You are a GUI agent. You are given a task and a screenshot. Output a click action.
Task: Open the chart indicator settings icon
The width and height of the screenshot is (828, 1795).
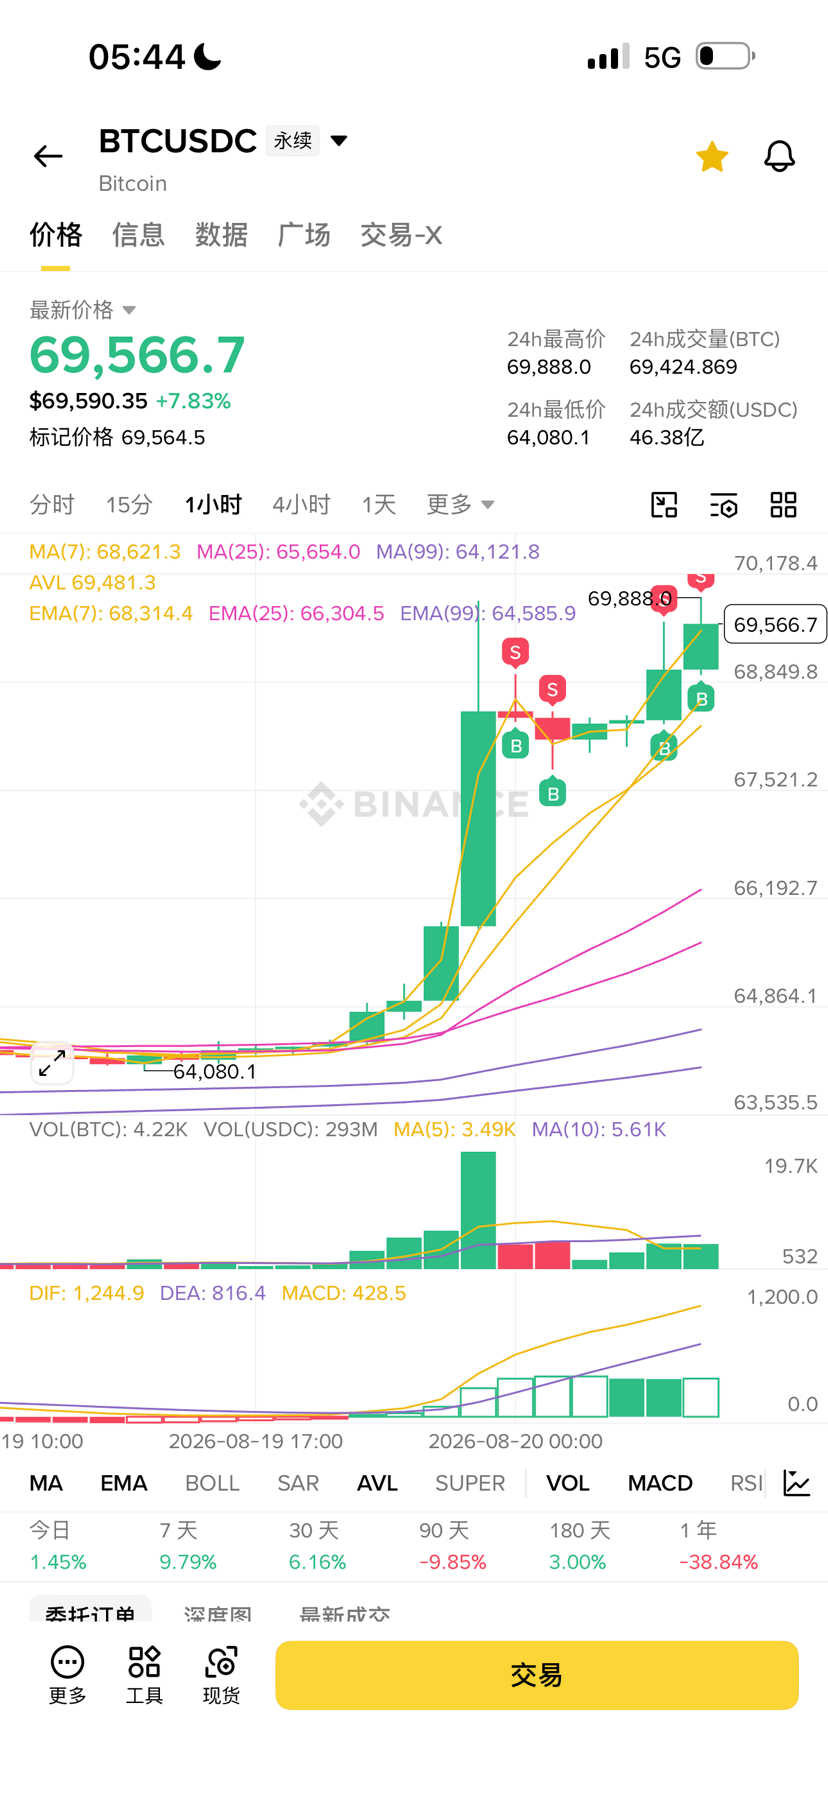click(724, 505)
